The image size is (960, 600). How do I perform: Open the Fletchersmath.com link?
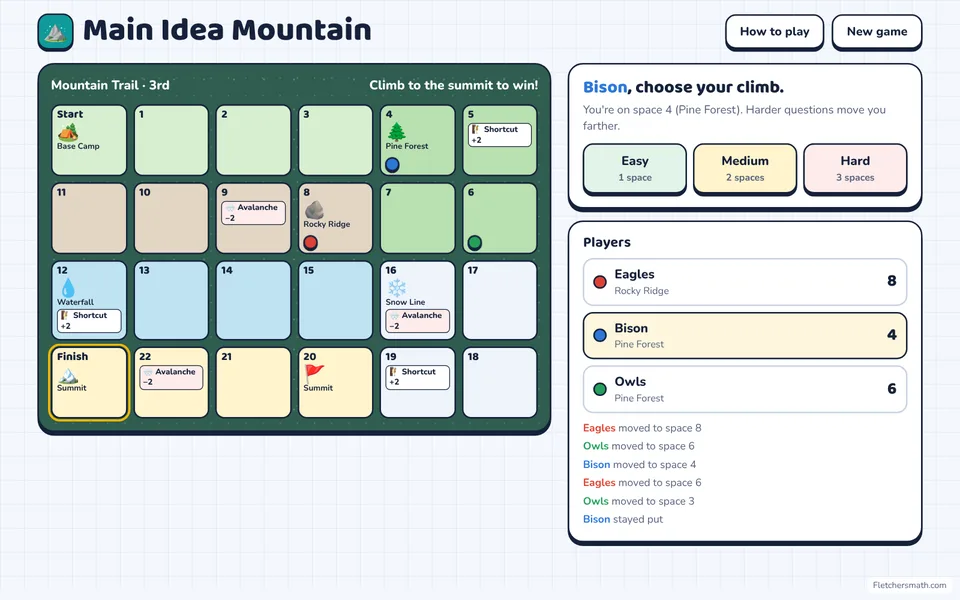(909, 585)
